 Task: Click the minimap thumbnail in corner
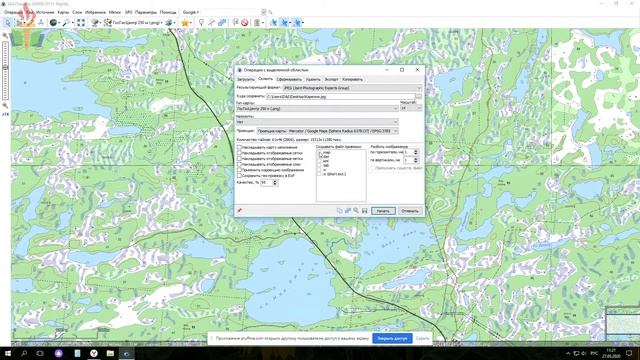(622, 324)
